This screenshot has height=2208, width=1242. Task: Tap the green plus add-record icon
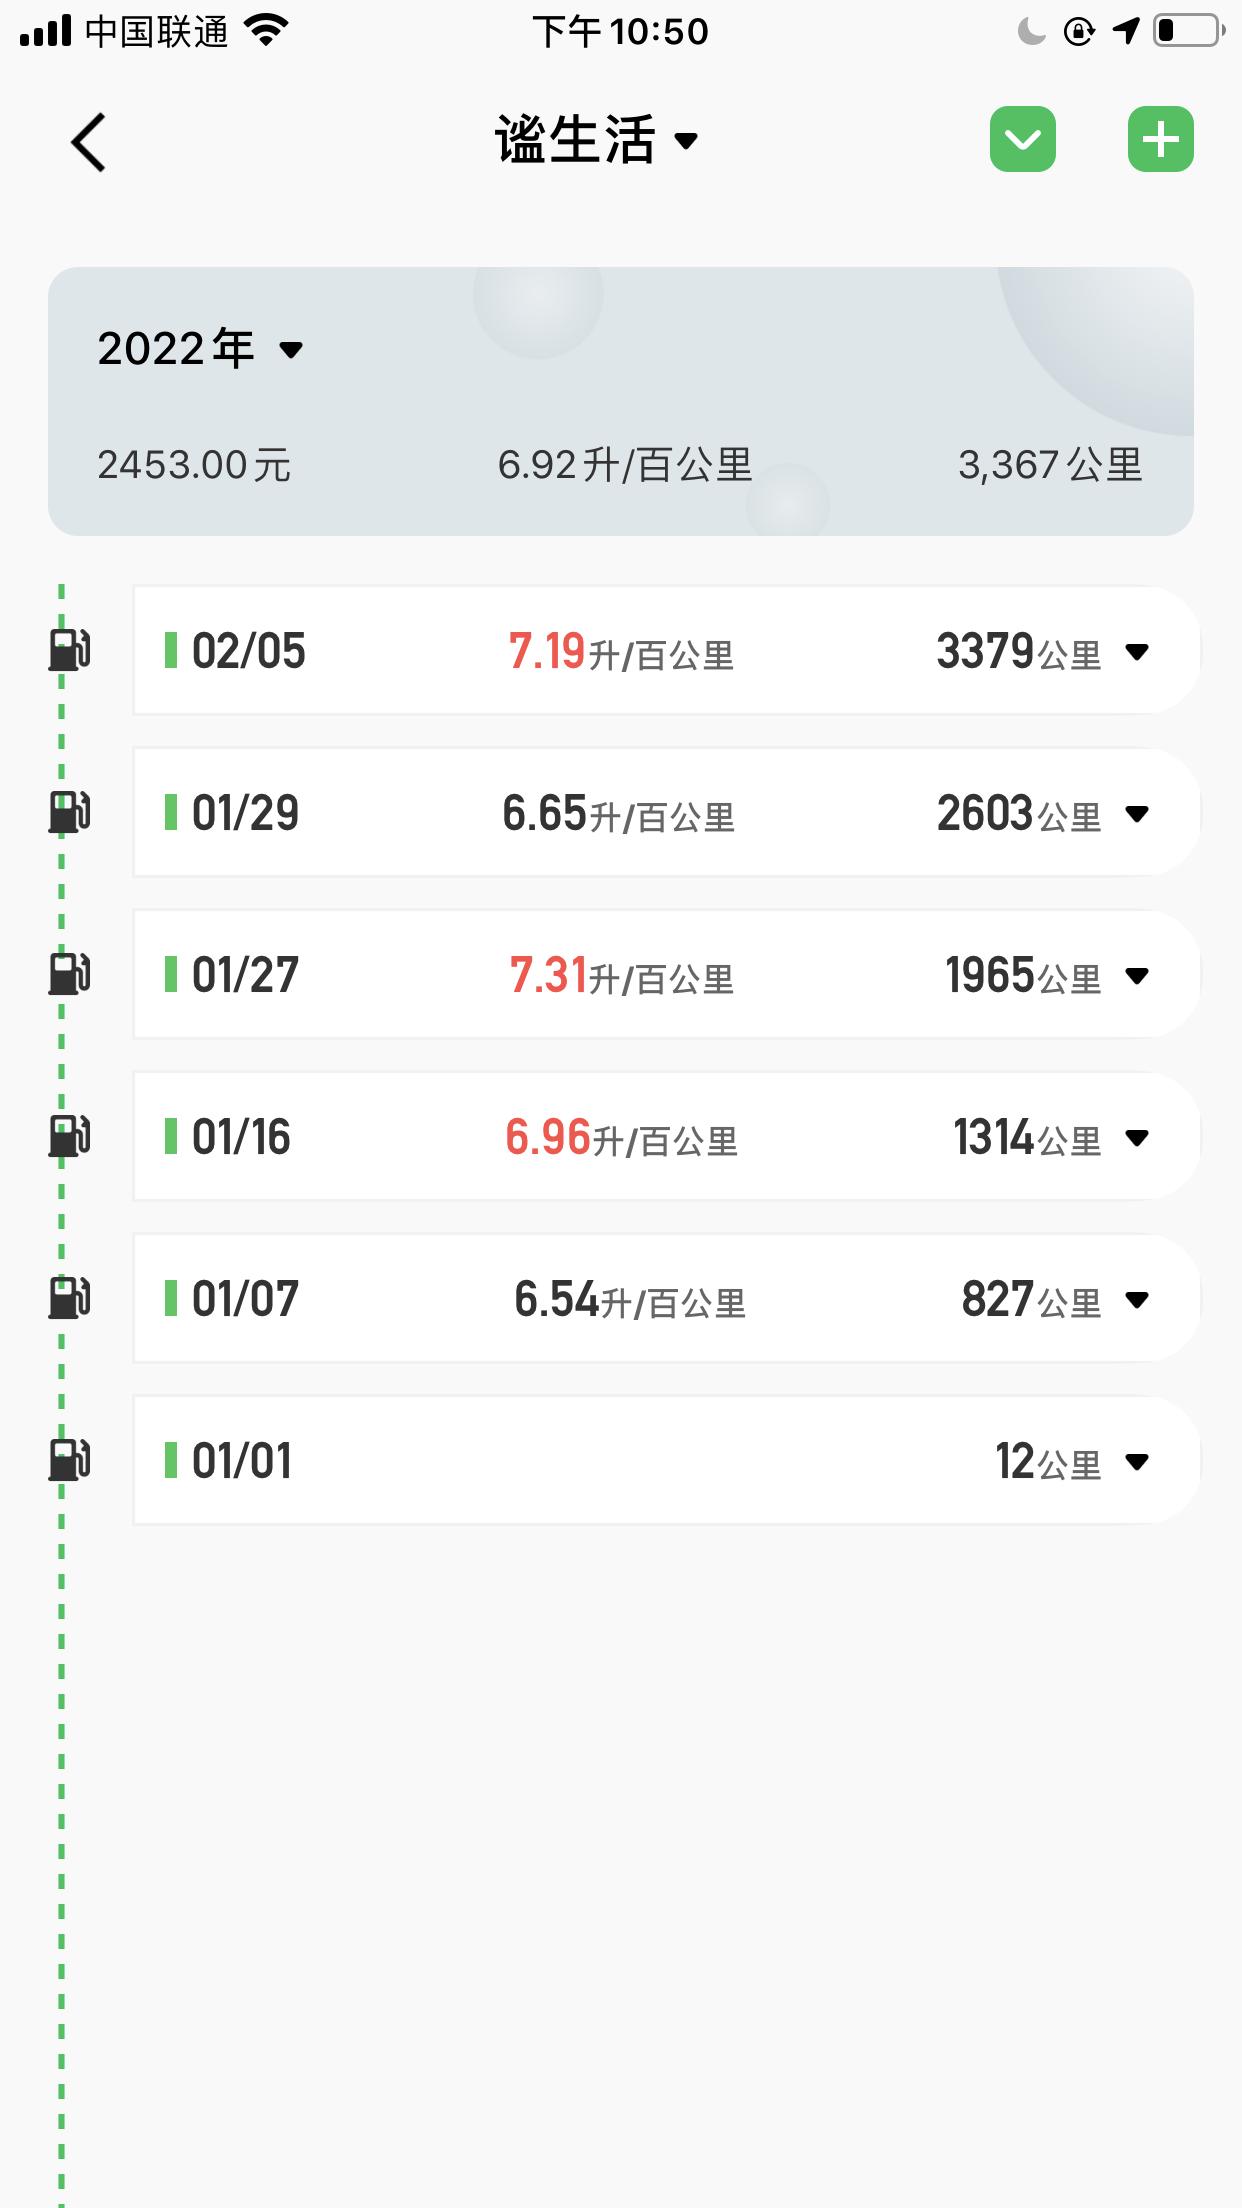(x=1160, y=139)
